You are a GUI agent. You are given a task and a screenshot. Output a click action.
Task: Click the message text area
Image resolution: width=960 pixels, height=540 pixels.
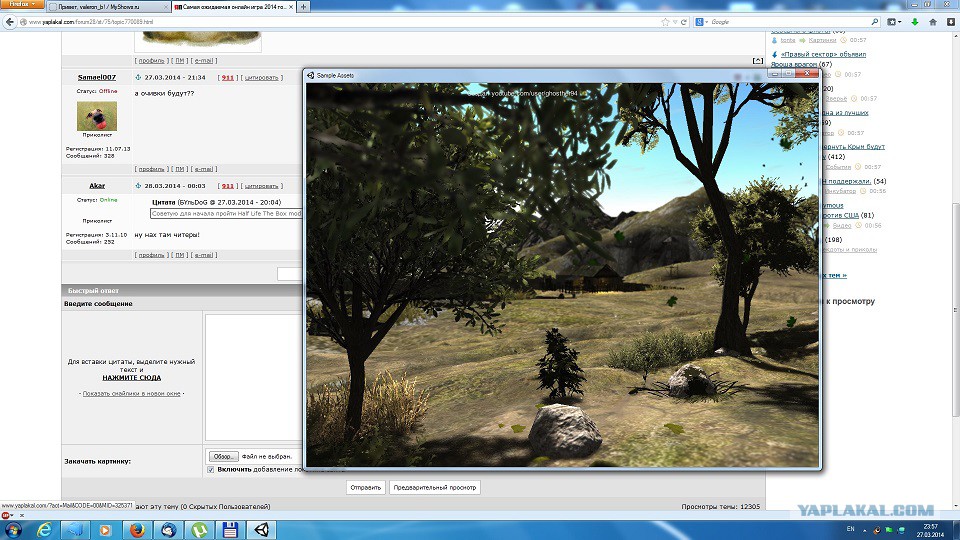point(253,377)
